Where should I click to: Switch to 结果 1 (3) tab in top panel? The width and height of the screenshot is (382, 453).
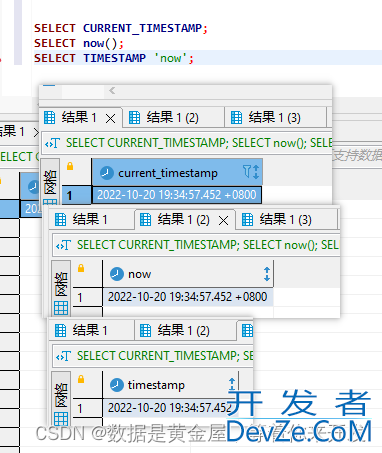coord(275,118)
